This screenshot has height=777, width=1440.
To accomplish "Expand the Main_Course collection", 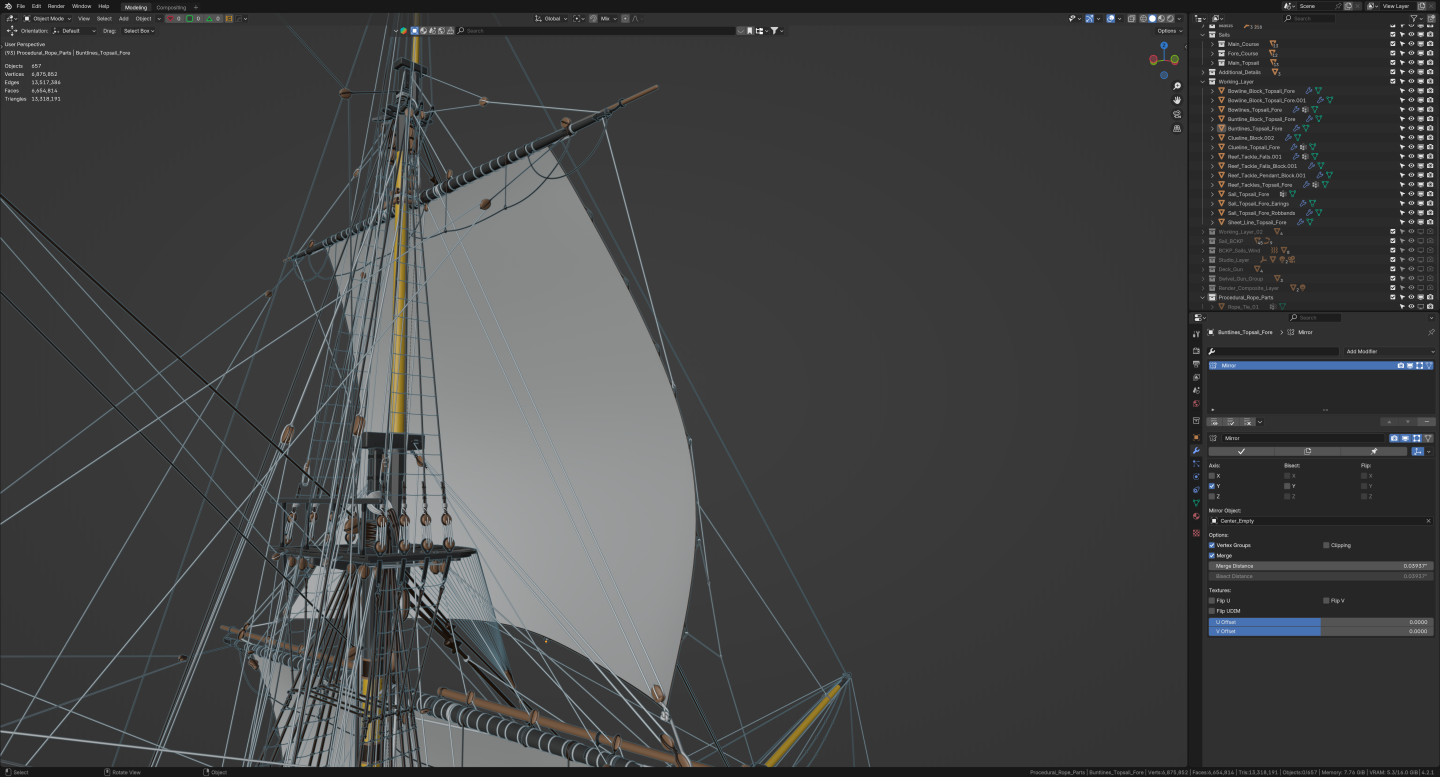I will tap(1212, 44).
